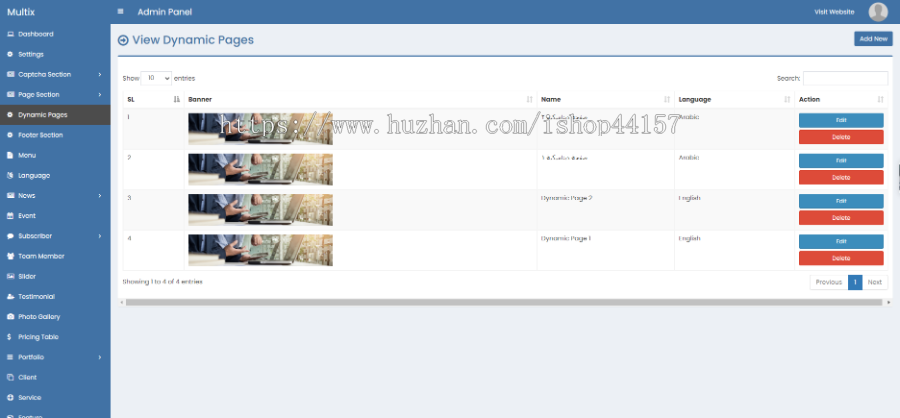Click the Add New button
The image size is (900, 418).
coord(873,38)
